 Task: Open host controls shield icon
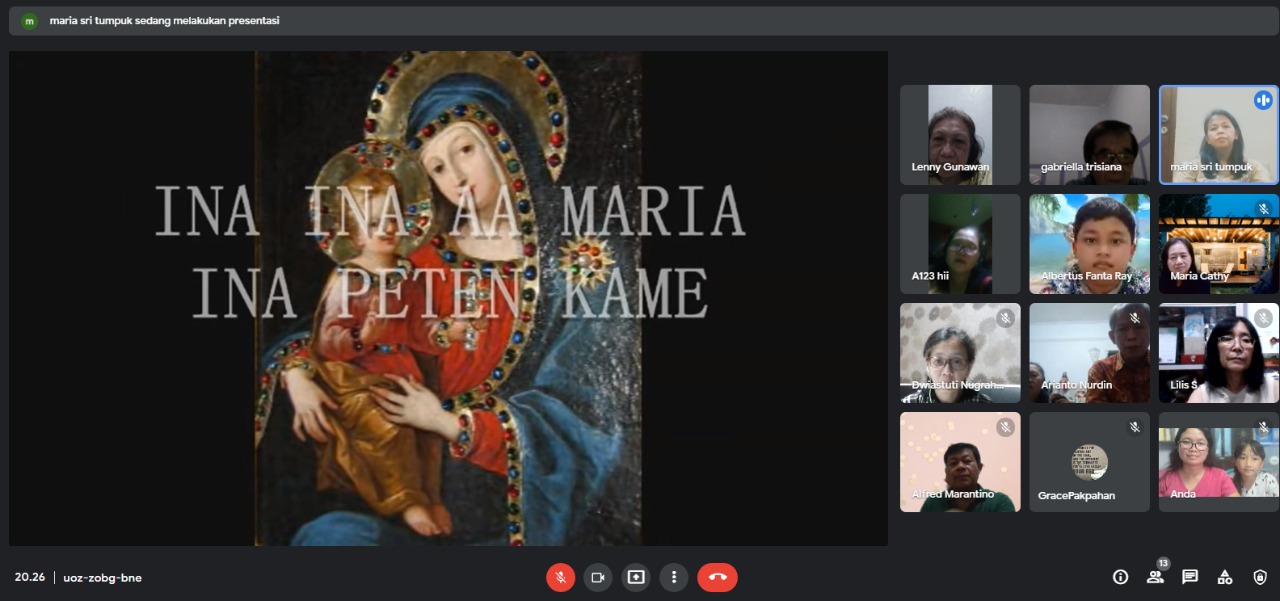tap(1260, 577)
